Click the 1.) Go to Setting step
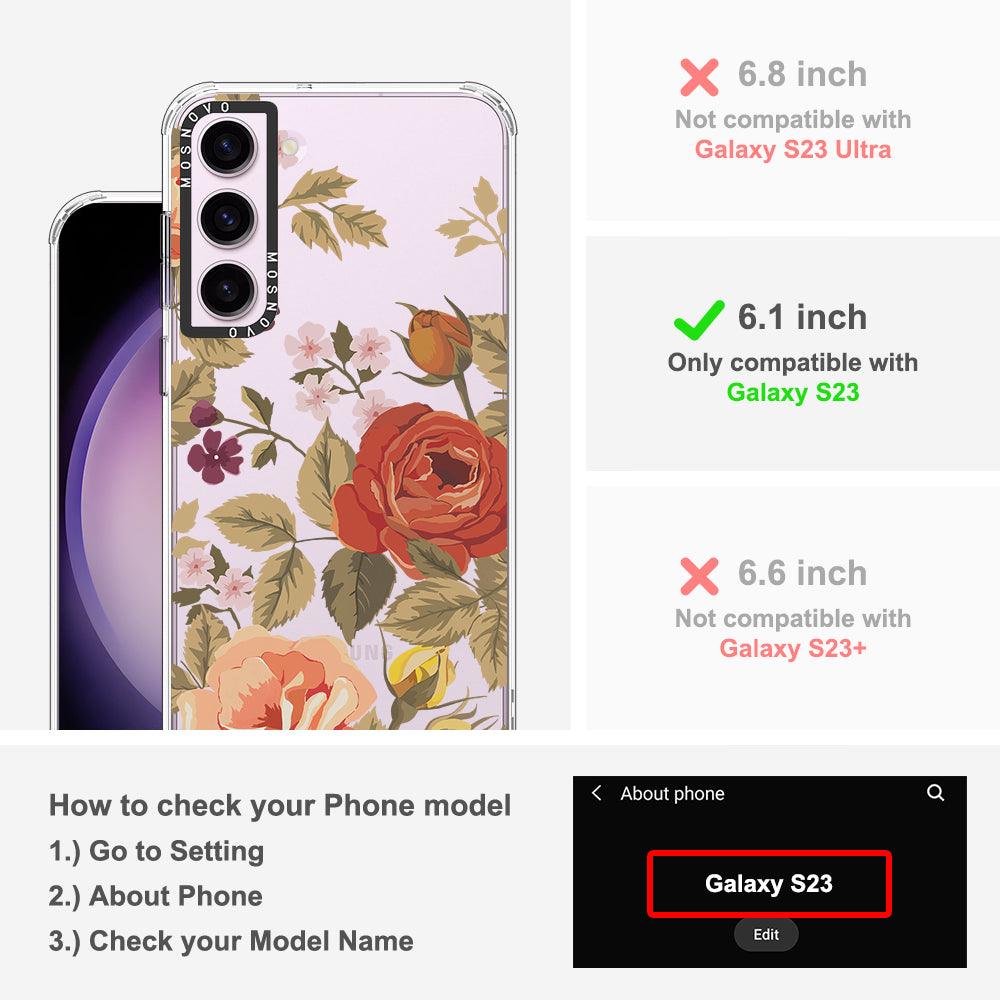The width and height of the screenshot is (1000, 1000). click(156, 851)
